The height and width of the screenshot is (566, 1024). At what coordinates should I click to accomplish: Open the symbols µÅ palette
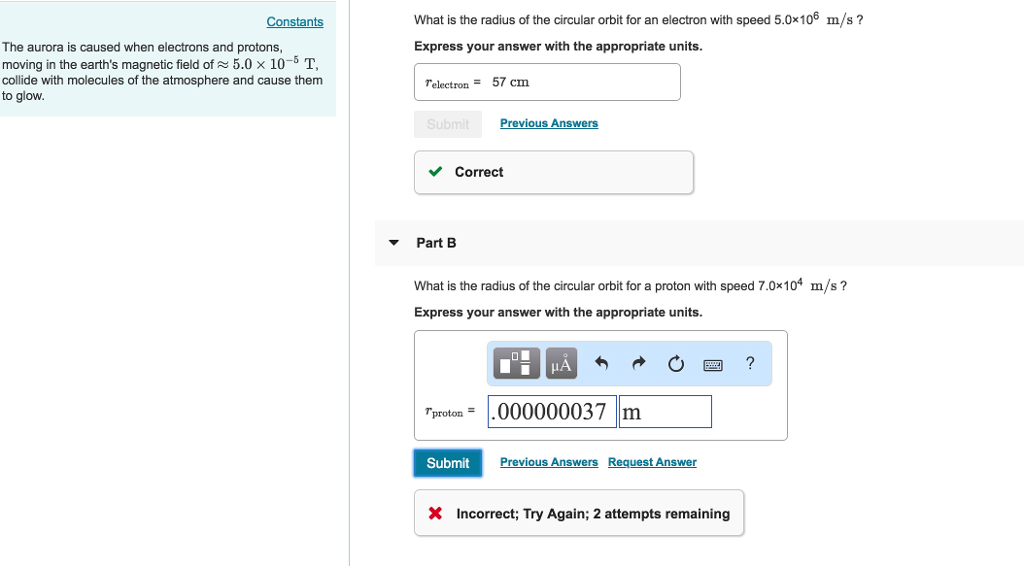(562, 363)
